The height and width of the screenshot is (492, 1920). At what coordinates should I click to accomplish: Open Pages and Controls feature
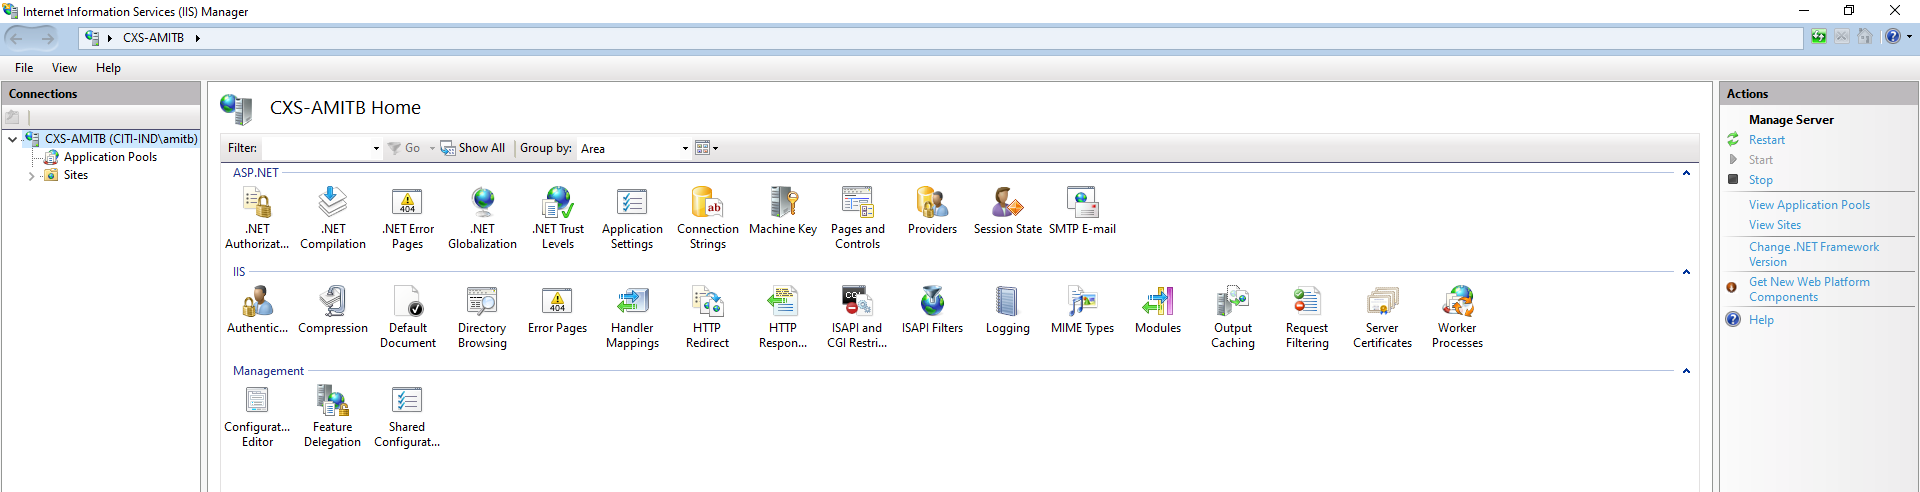tap(858, 217)
